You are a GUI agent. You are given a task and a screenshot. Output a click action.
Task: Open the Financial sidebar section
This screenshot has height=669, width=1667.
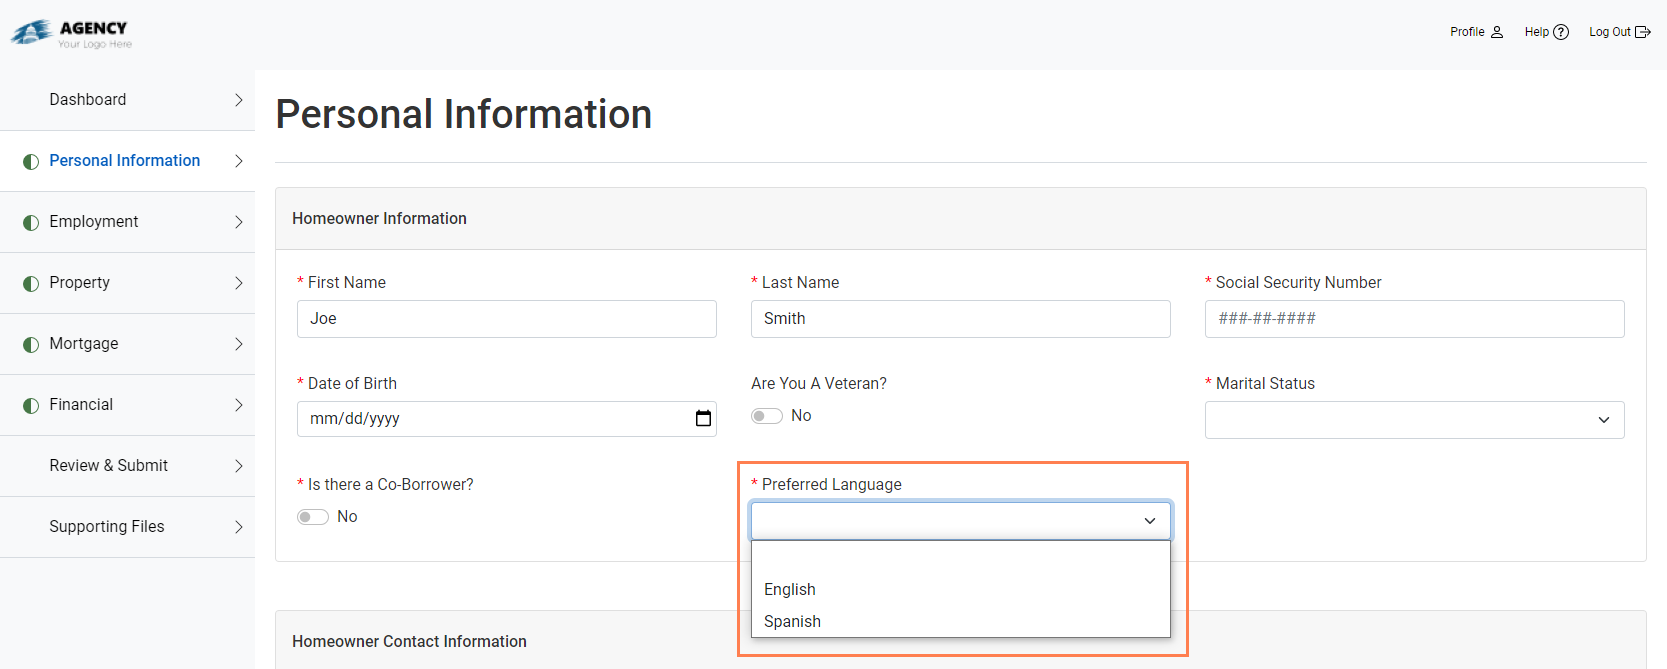pos(81,405)
